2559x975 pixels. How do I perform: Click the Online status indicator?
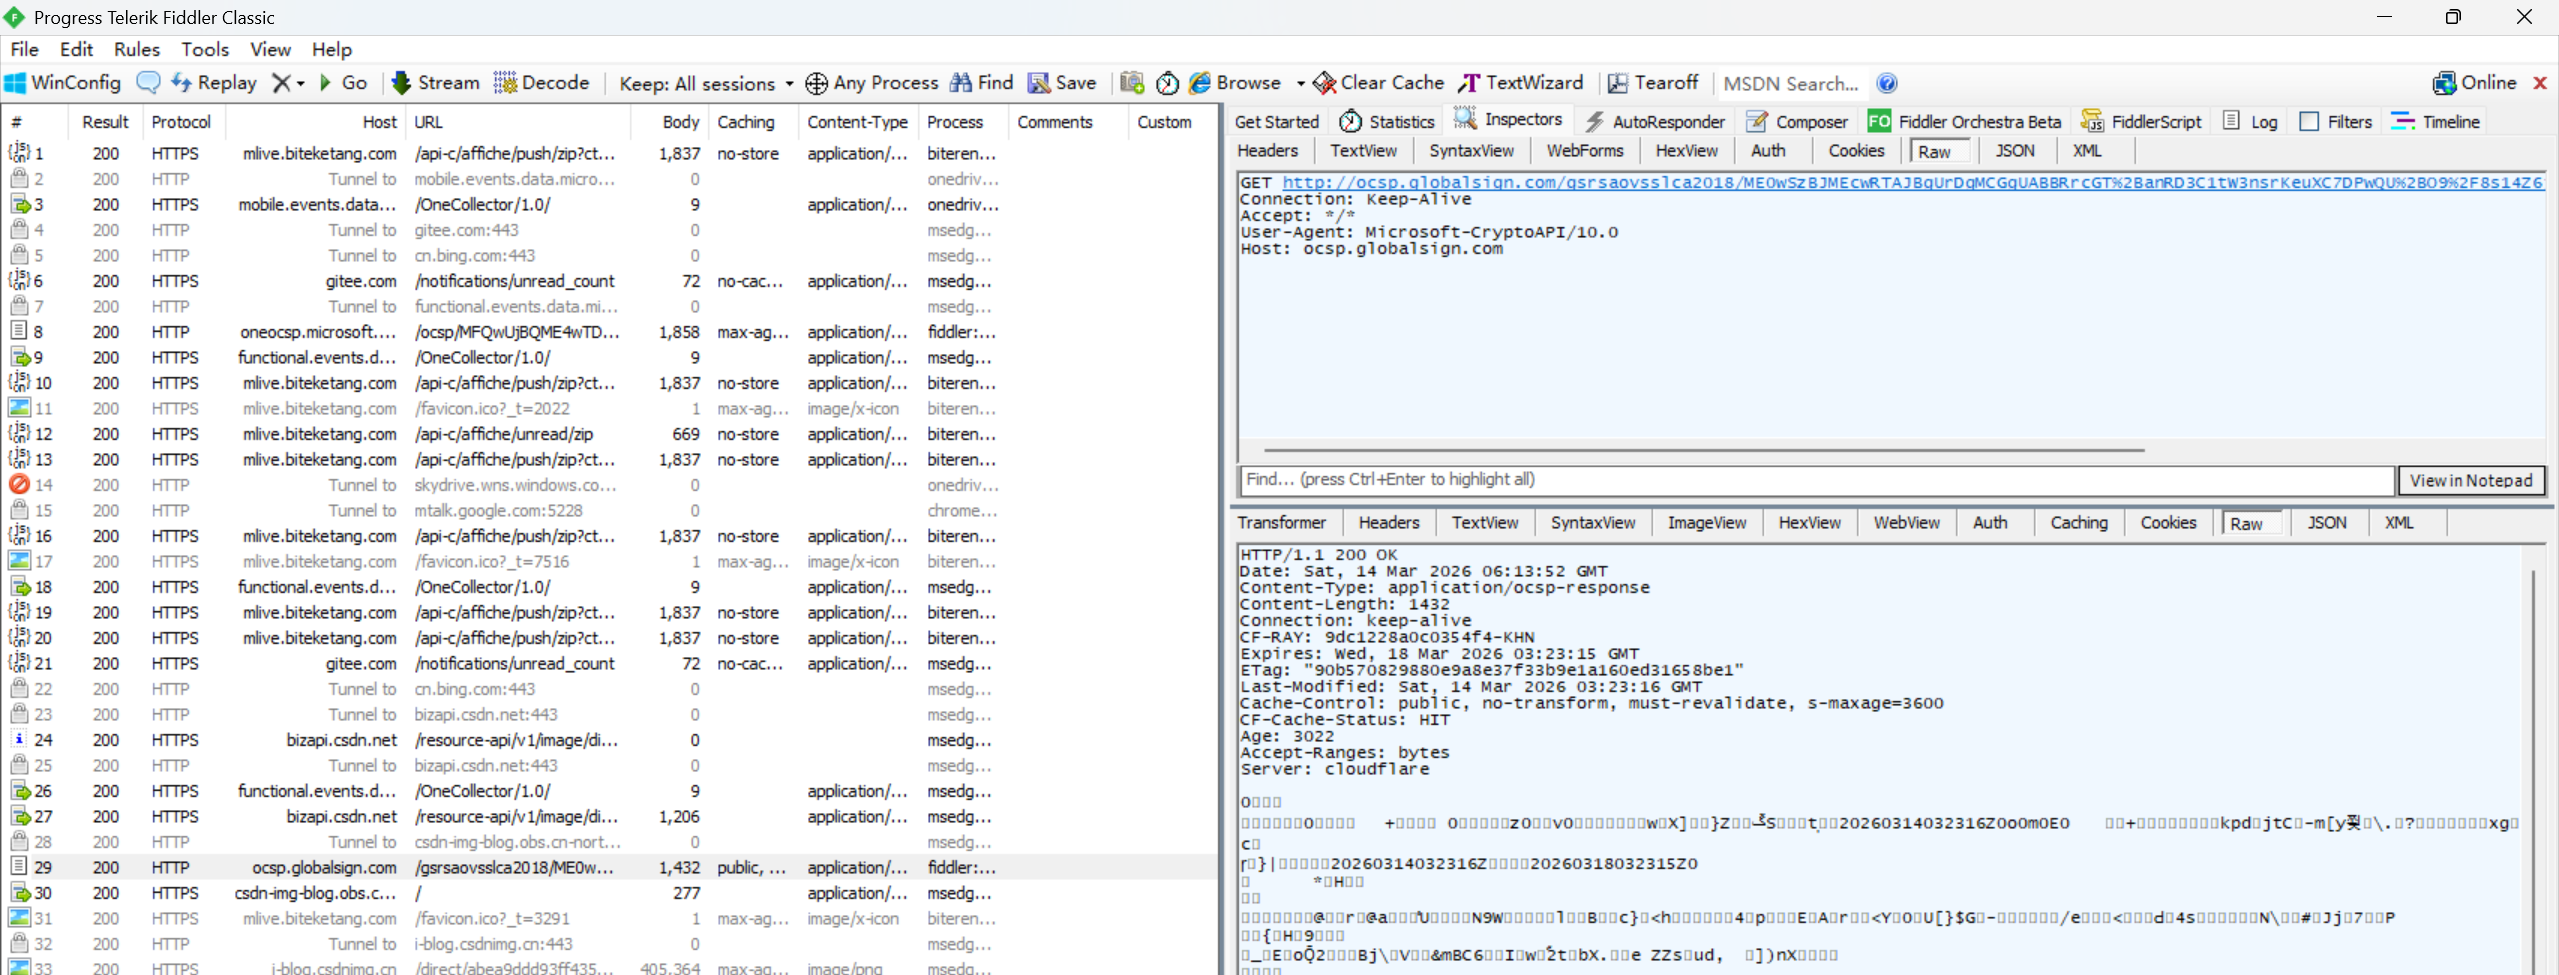2475,83
